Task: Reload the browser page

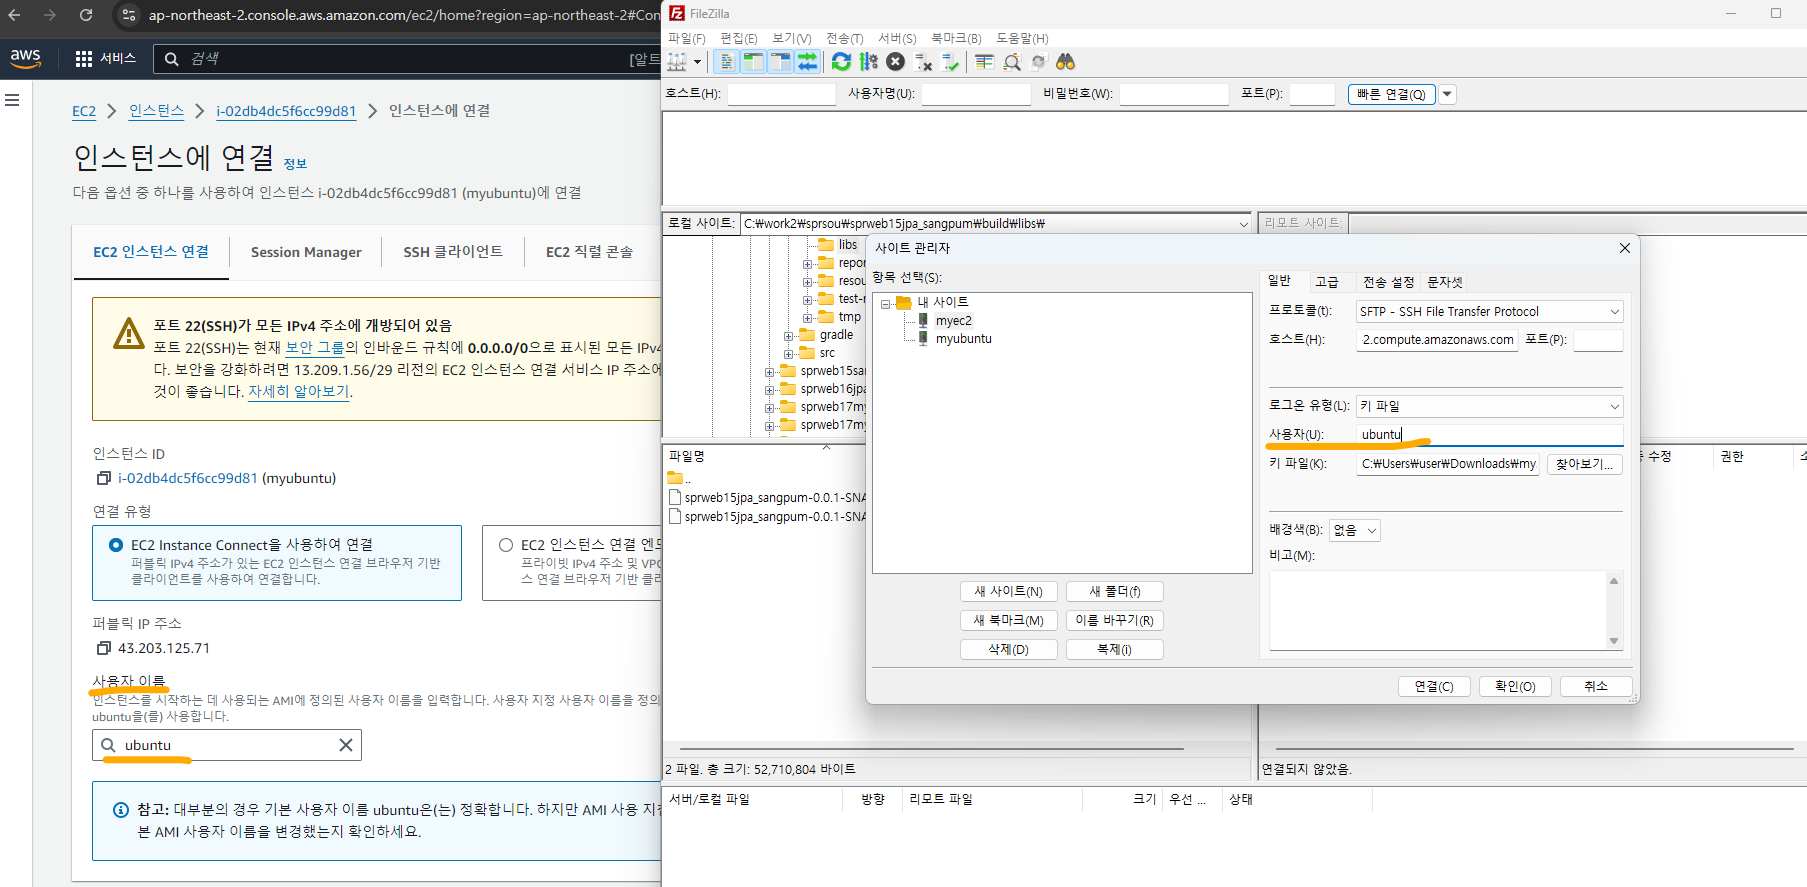Action: 86,15
